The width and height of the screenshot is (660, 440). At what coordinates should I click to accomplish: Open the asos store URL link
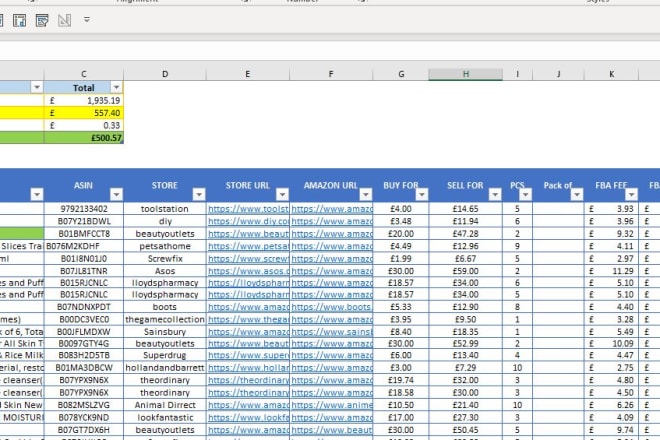248,271
